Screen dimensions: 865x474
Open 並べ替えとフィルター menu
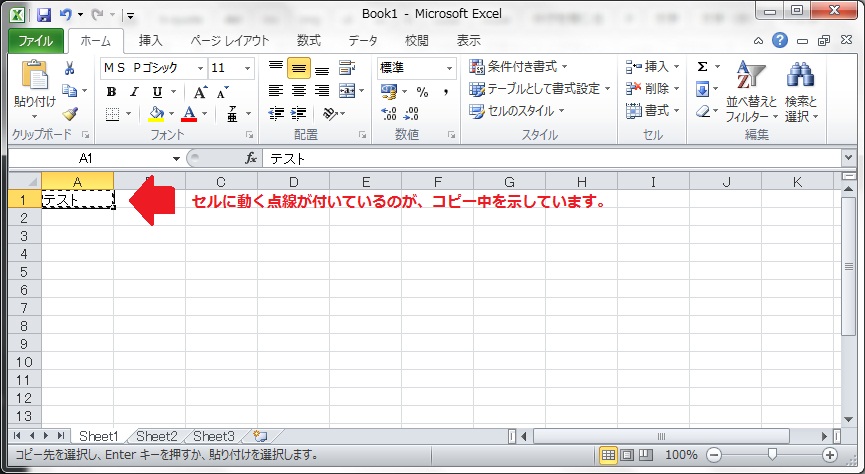click(x=751, y=91)
